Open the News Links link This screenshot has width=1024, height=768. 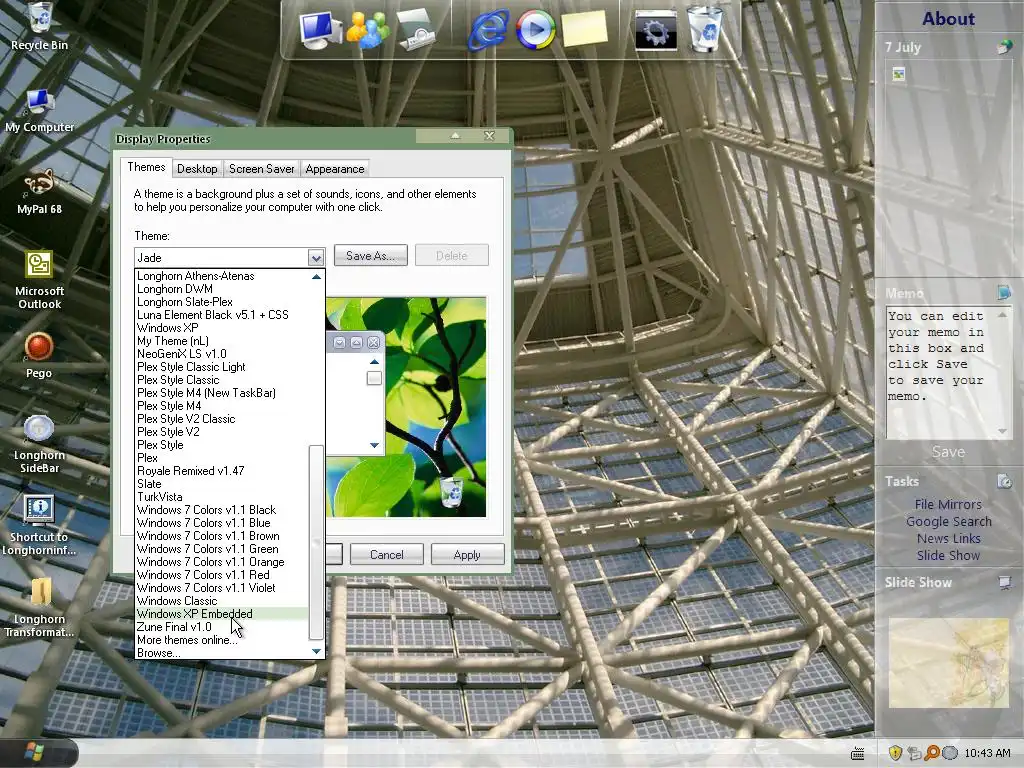point(948,538)
